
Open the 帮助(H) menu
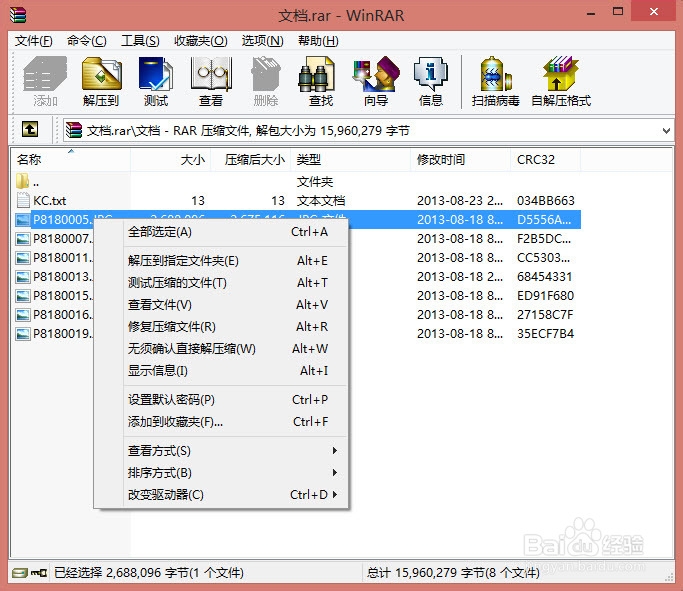point(318,41)
